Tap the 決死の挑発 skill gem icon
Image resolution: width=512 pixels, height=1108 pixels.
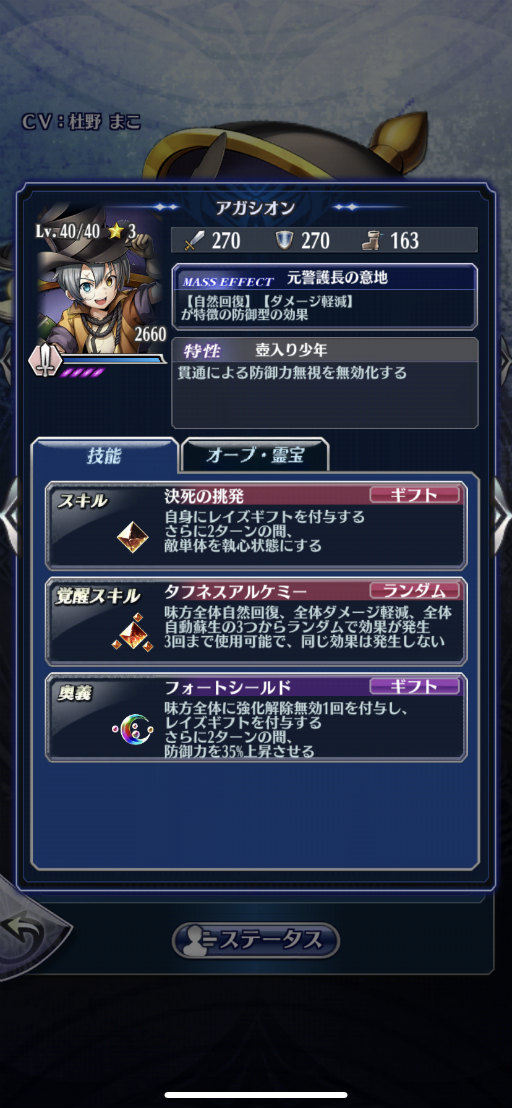click(x=133, y=537)
